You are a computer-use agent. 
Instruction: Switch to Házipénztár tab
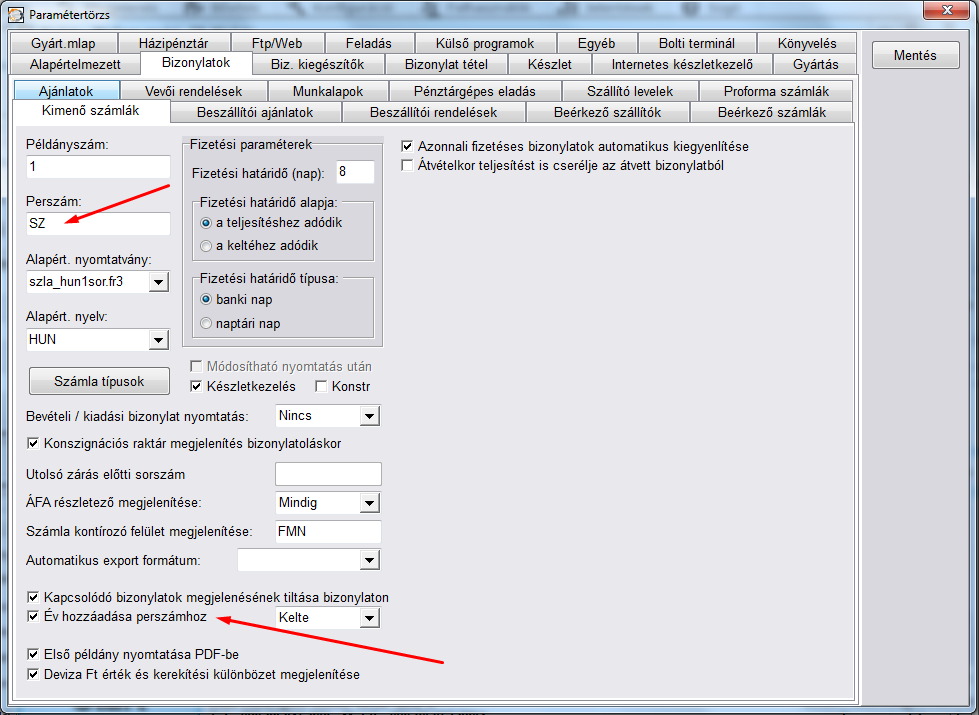pos(173,43)
